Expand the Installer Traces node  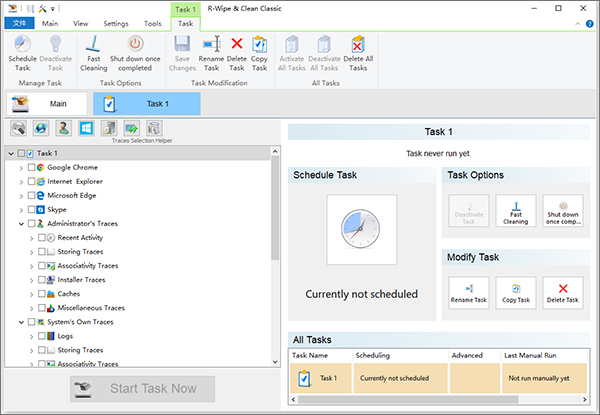[32, 280]
